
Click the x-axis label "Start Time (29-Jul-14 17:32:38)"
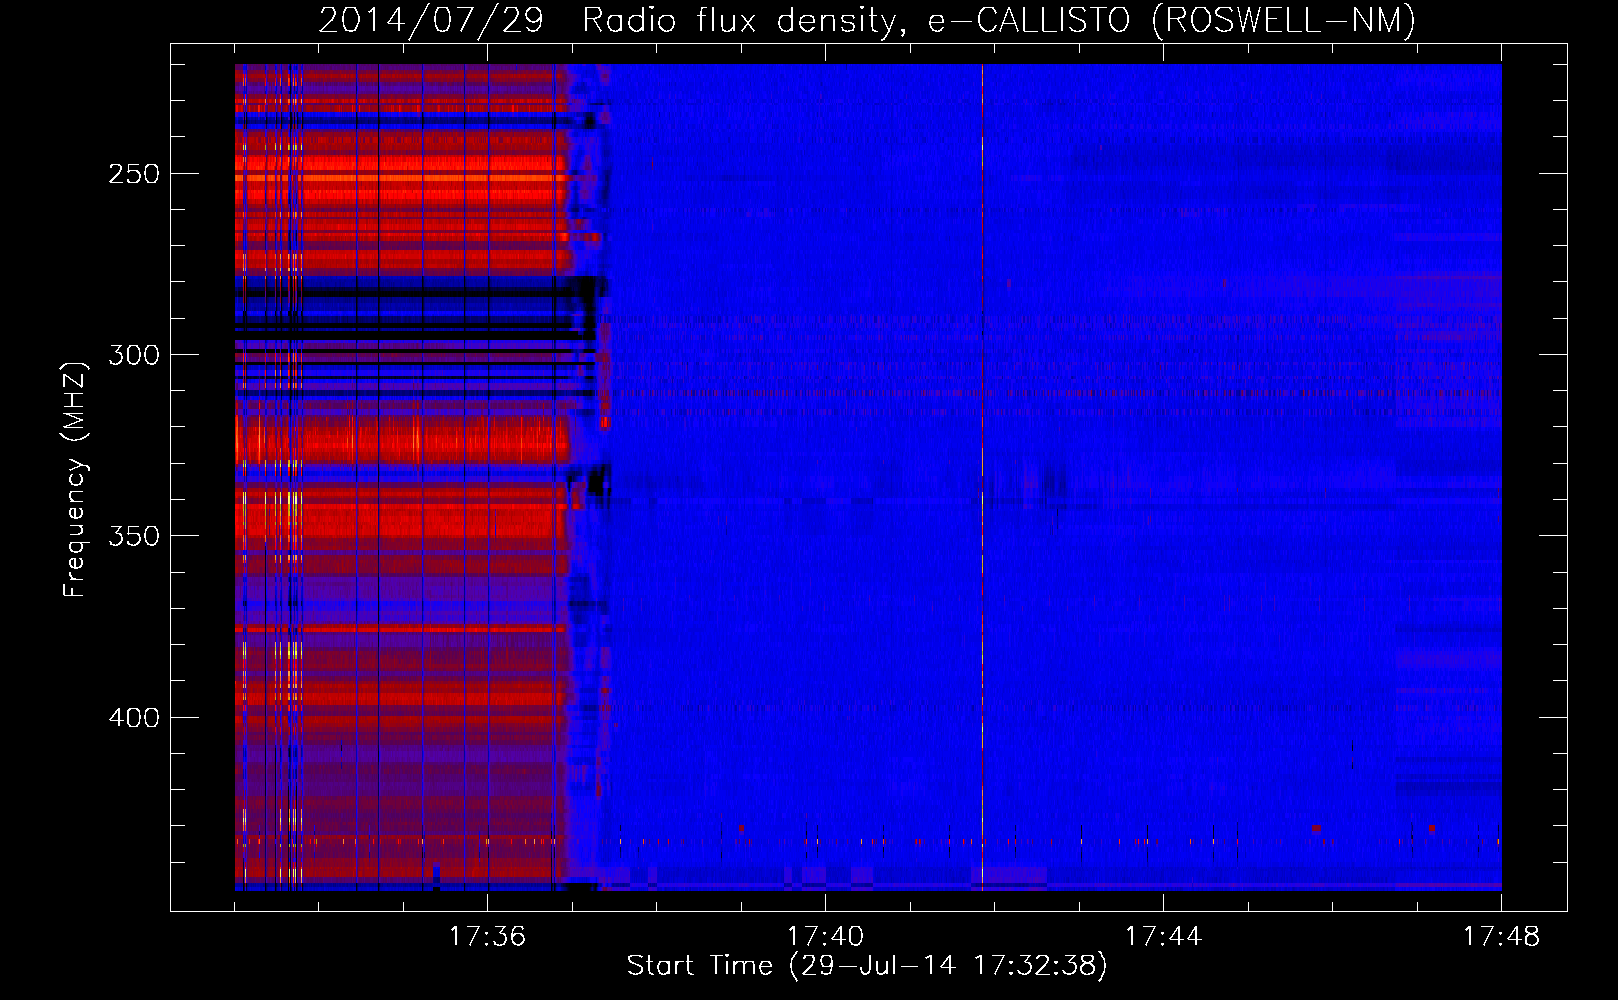(867, 966)
